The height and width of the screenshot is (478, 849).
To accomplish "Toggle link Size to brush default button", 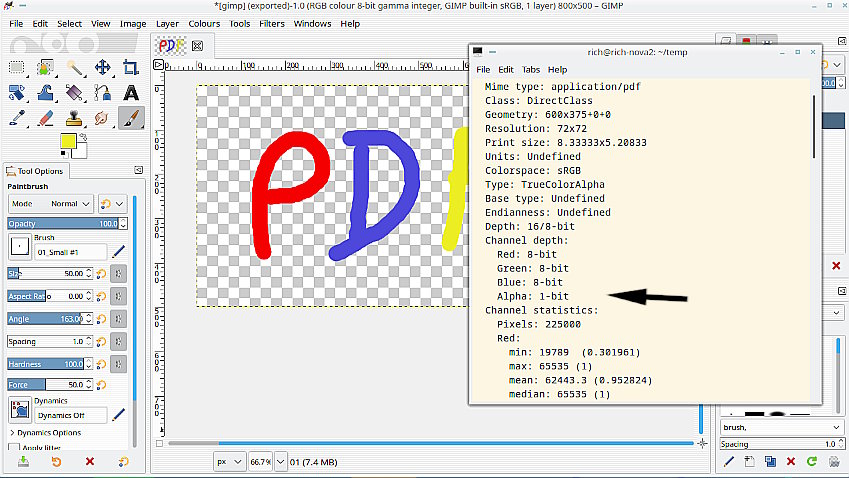I will point(118,273).
